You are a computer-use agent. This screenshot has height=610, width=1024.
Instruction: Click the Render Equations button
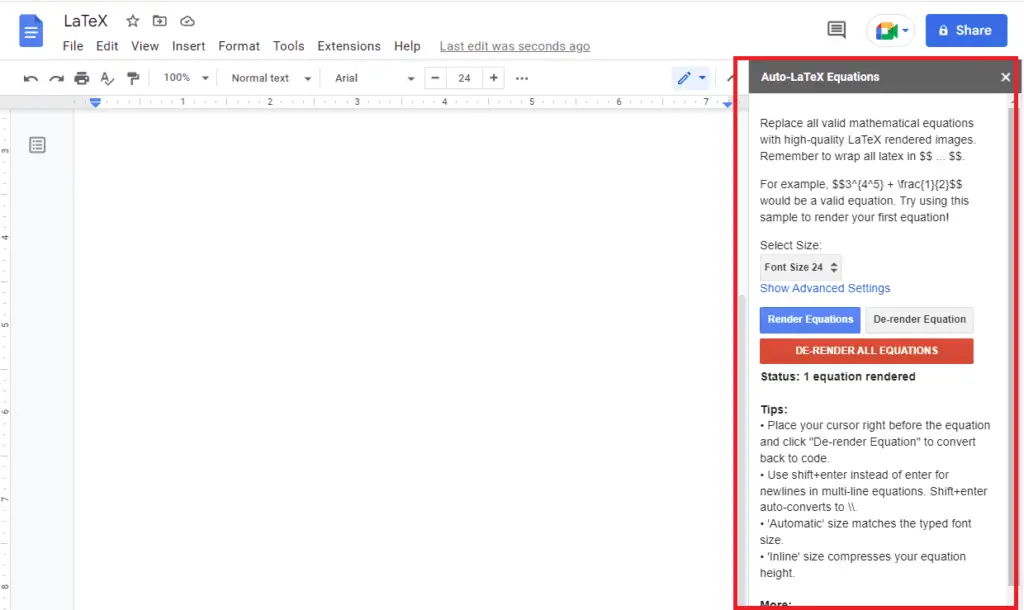809,319
